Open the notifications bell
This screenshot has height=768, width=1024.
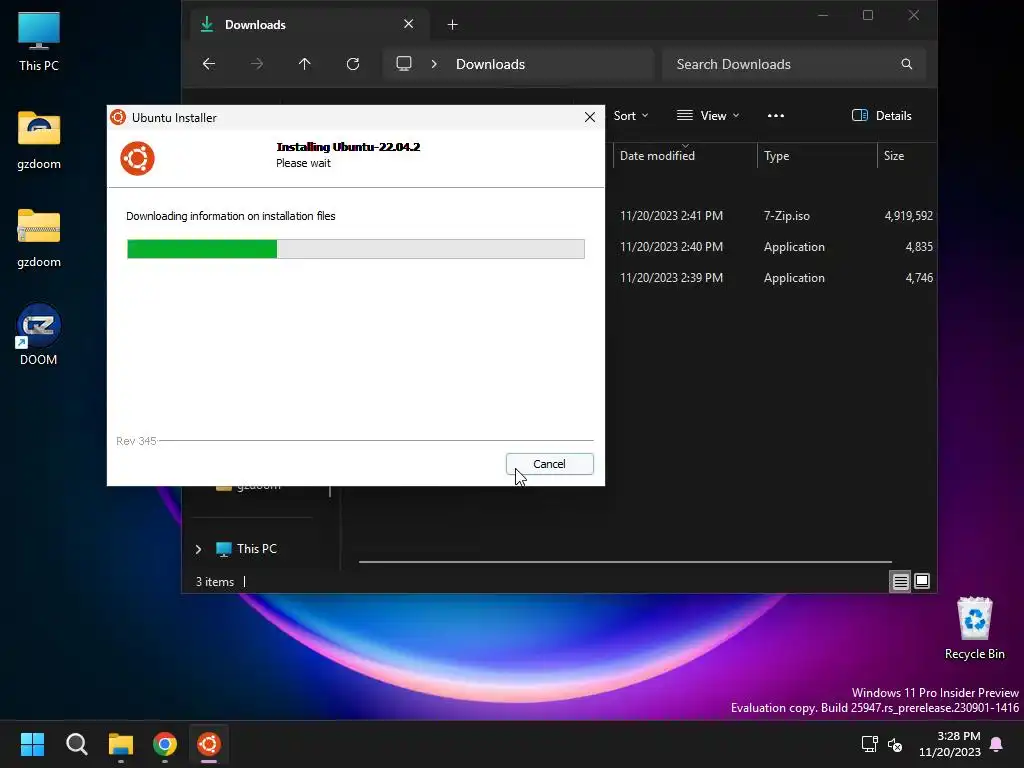[997, 744]
